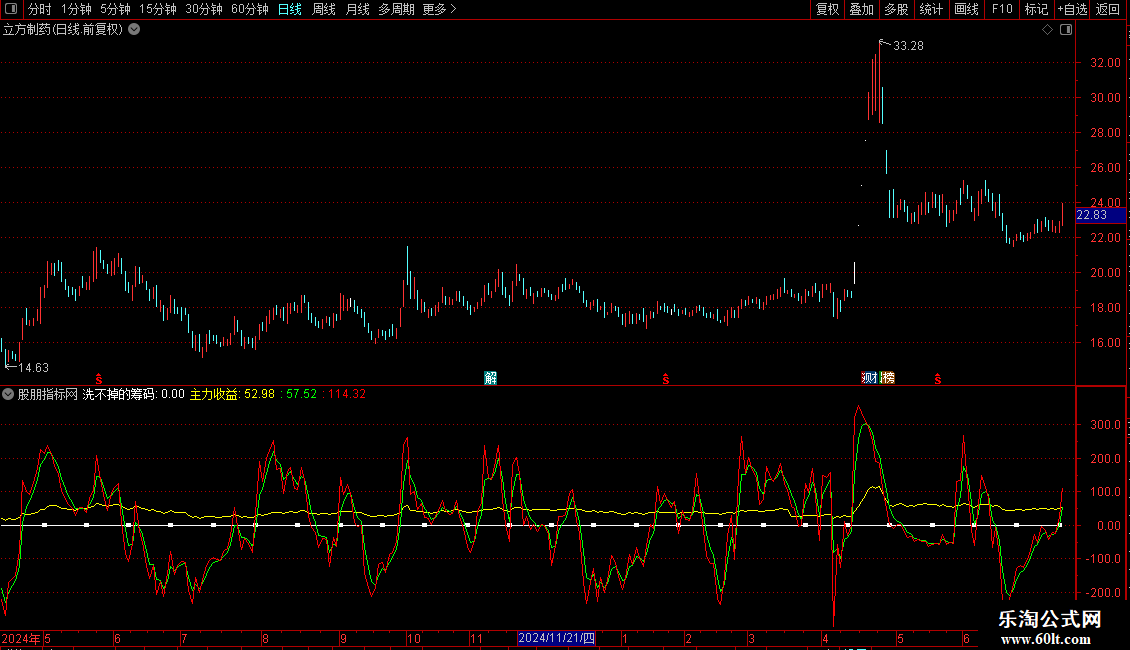
Task: Open the F10 company info
Action: pos(1002,9)
